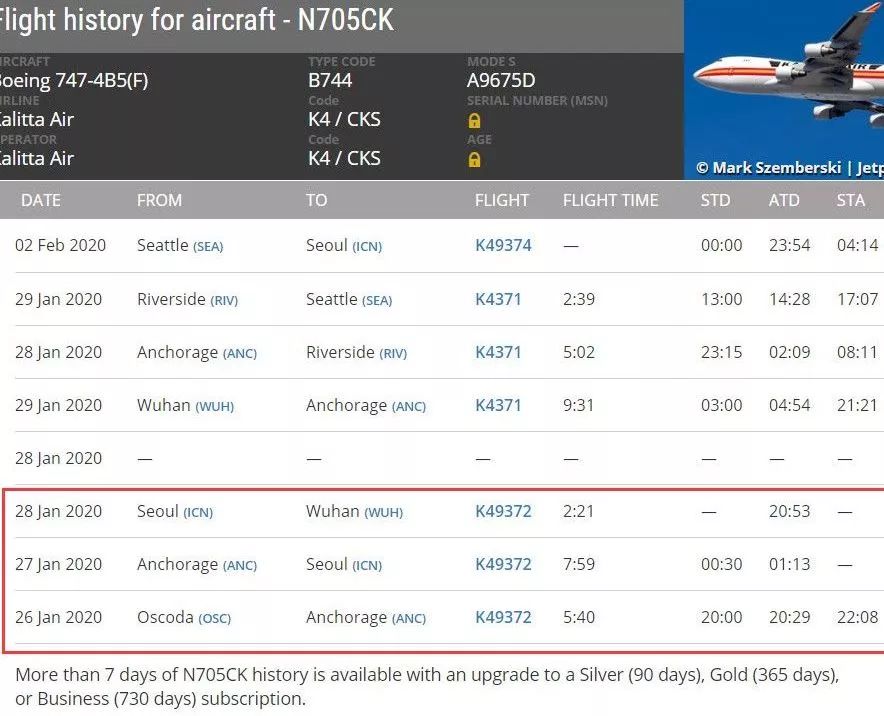The image size is (884, 716).
Task: Click the SEA airport code in first row
Action: (208, 246)
